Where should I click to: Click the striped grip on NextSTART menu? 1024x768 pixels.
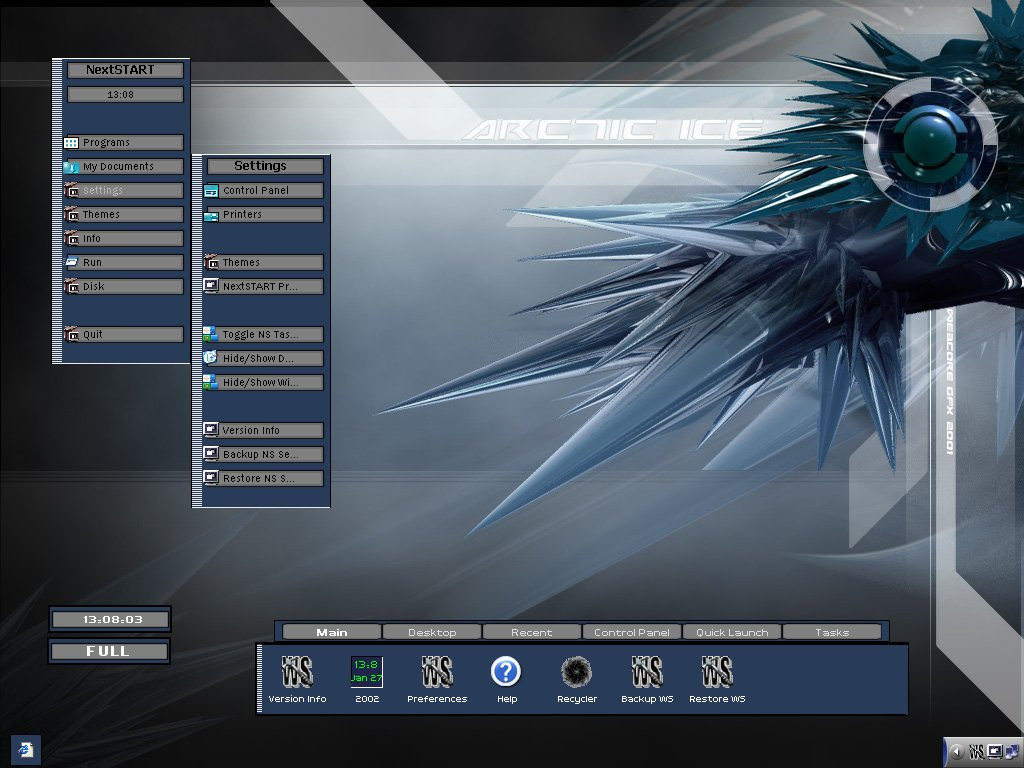tap(57, 211)
